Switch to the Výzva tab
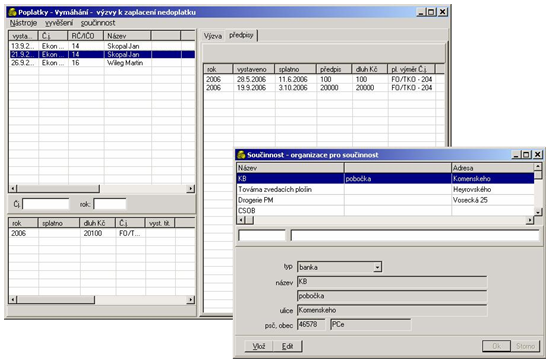 (213, 36)
